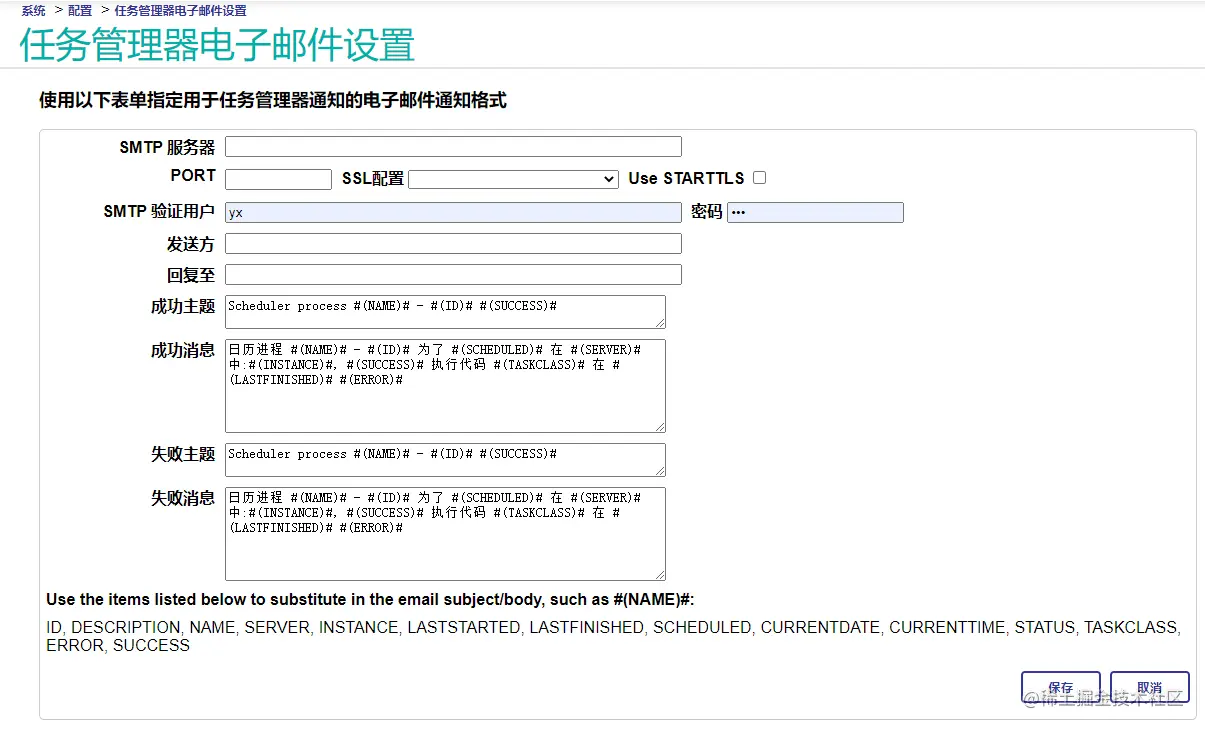The width and height of the screenshot is (1205, 730).
Task: Open the SSL配置 dropdown
Action: coord(514,179)
